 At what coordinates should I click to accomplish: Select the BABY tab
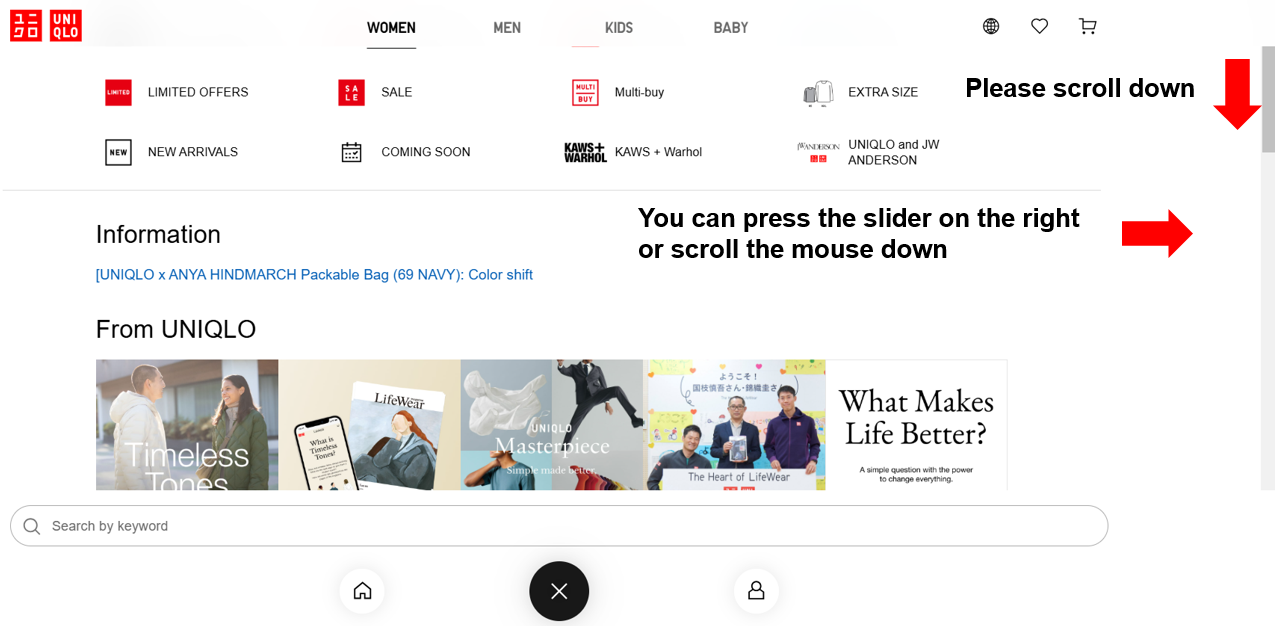click(731, 28)
